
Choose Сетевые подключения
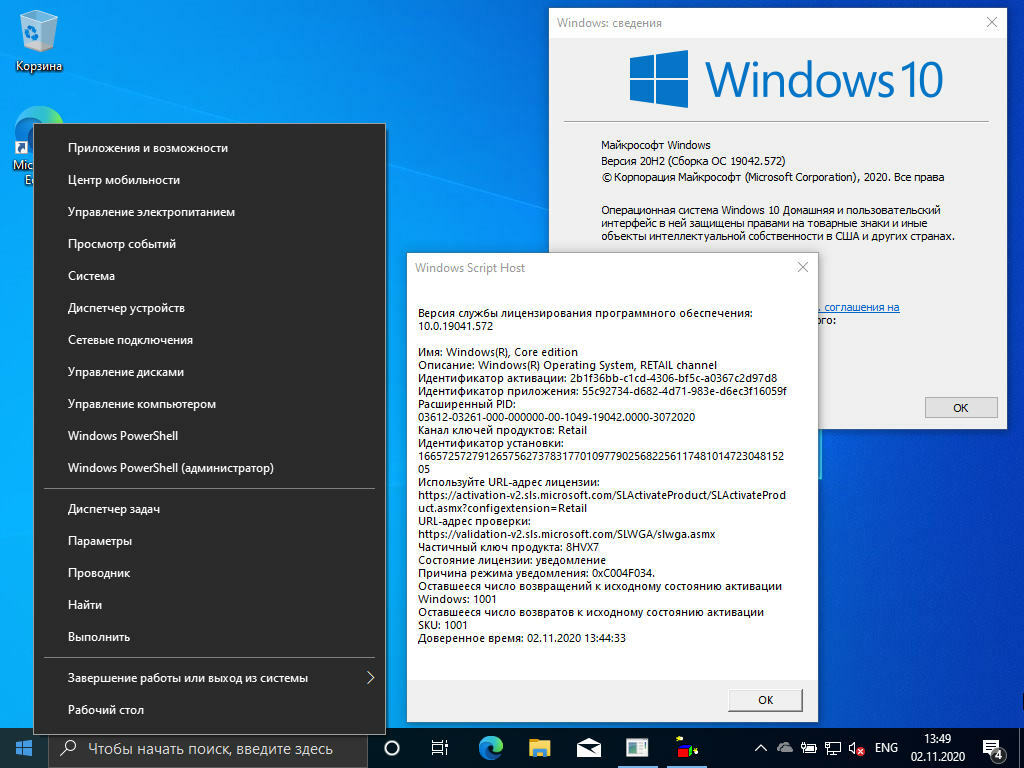(x=210, y=340)
